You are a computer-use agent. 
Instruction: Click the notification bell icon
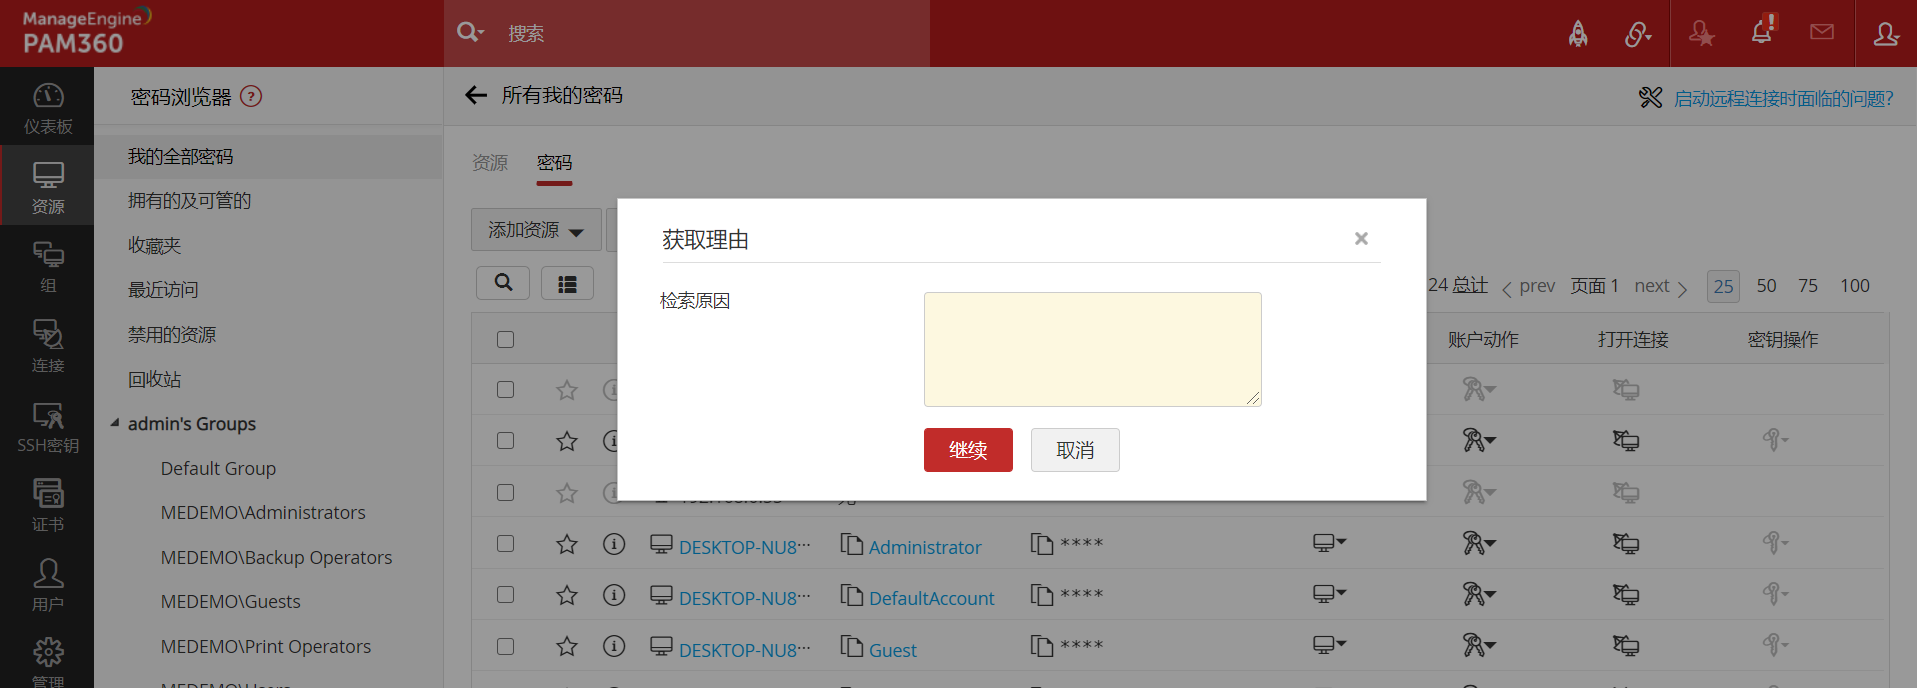[x=1762, y=31]
